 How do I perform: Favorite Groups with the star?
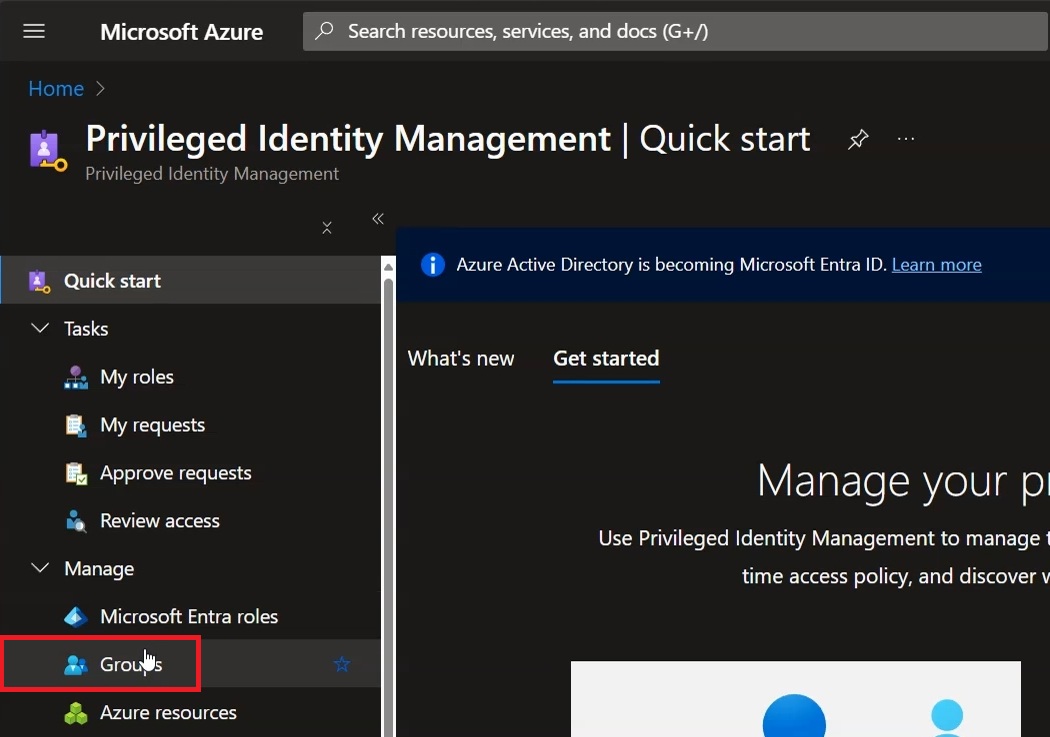click(342, 664)
